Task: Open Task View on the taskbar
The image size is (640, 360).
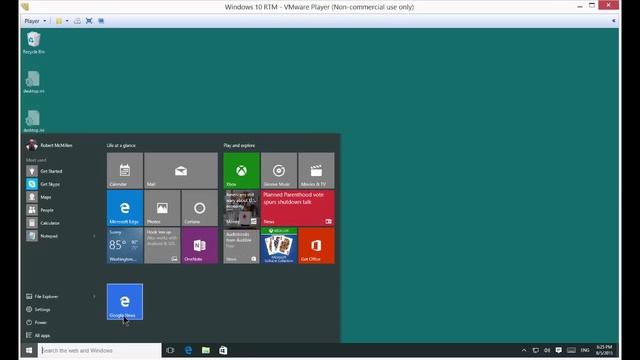Action: click(x=170, y=350)
